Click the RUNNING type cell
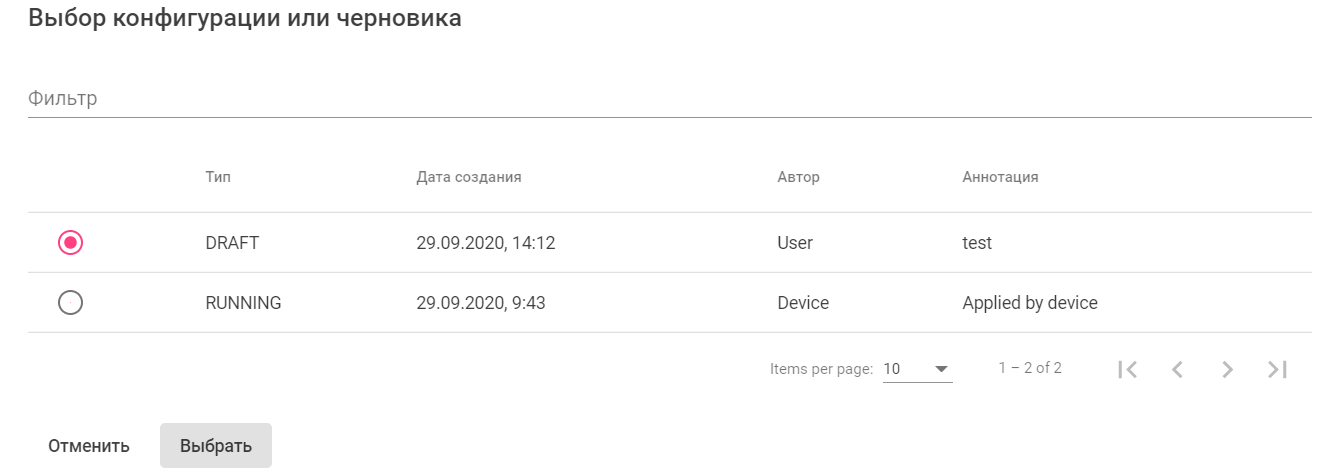Screen dimensions: 1341x475 pyautogui.click(x=243, y=303)
